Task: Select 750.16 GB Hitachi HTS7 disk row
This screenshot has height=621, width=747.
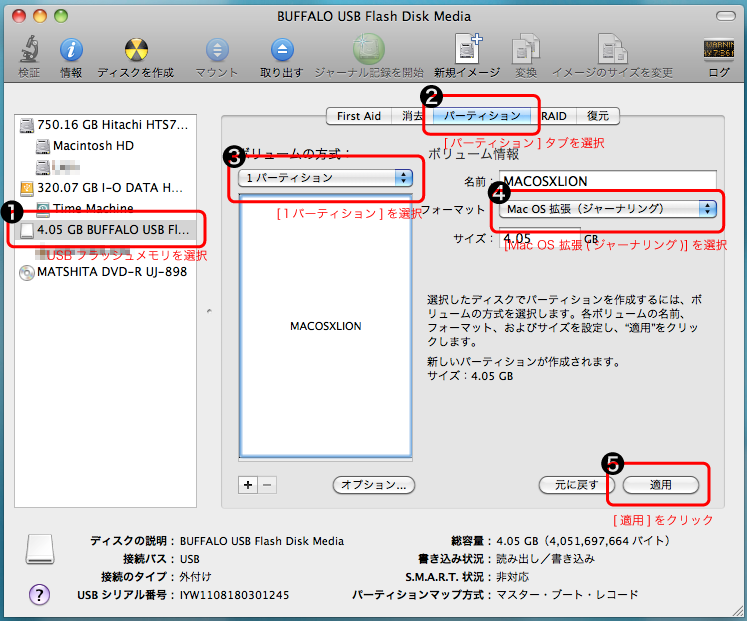Action: pos(105,125)
